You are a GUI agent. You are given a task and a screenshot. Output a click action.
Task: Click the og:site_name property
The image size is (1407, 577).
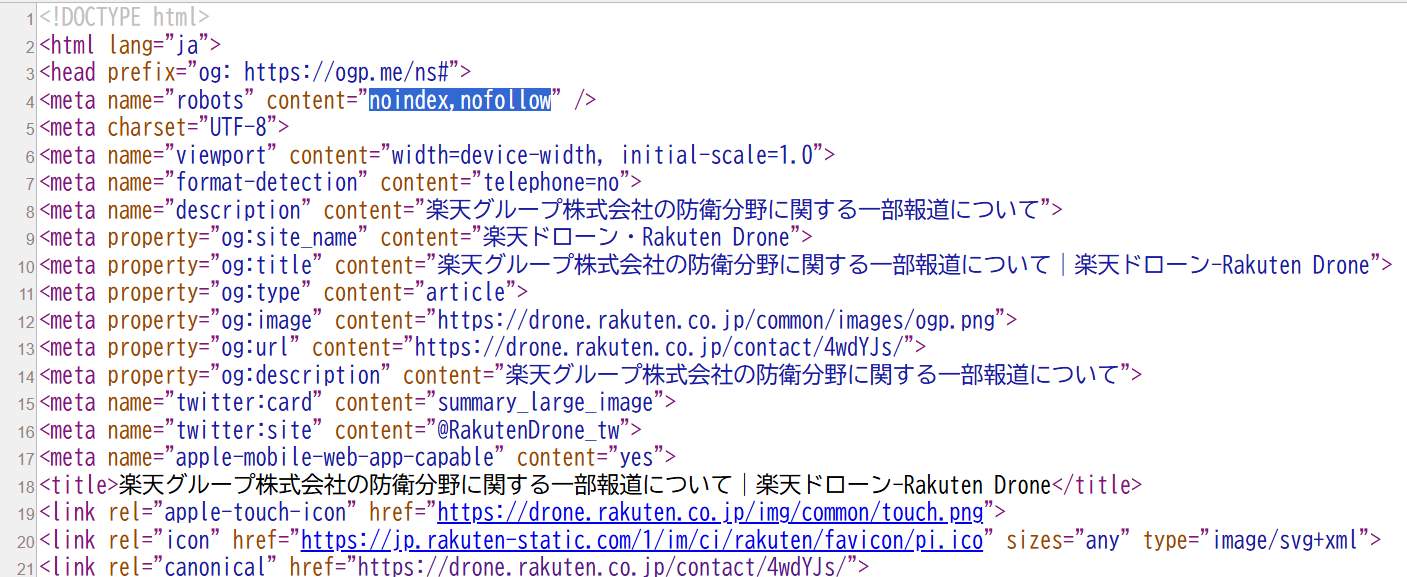click(x=289, y=238)
